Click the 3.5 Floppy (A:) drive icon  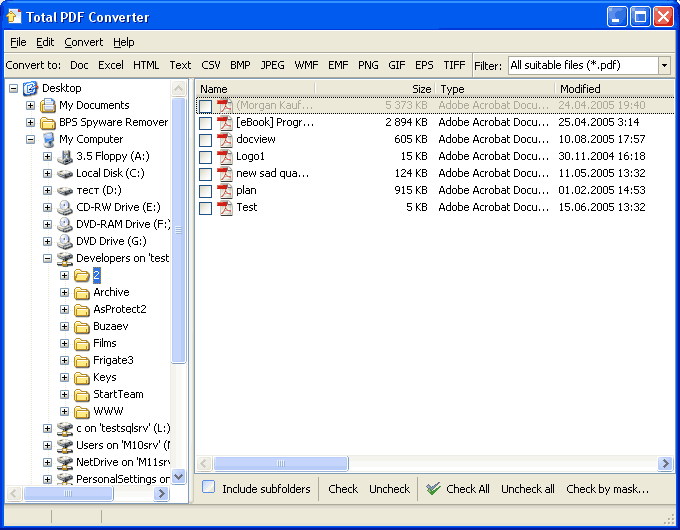(65, 157)
